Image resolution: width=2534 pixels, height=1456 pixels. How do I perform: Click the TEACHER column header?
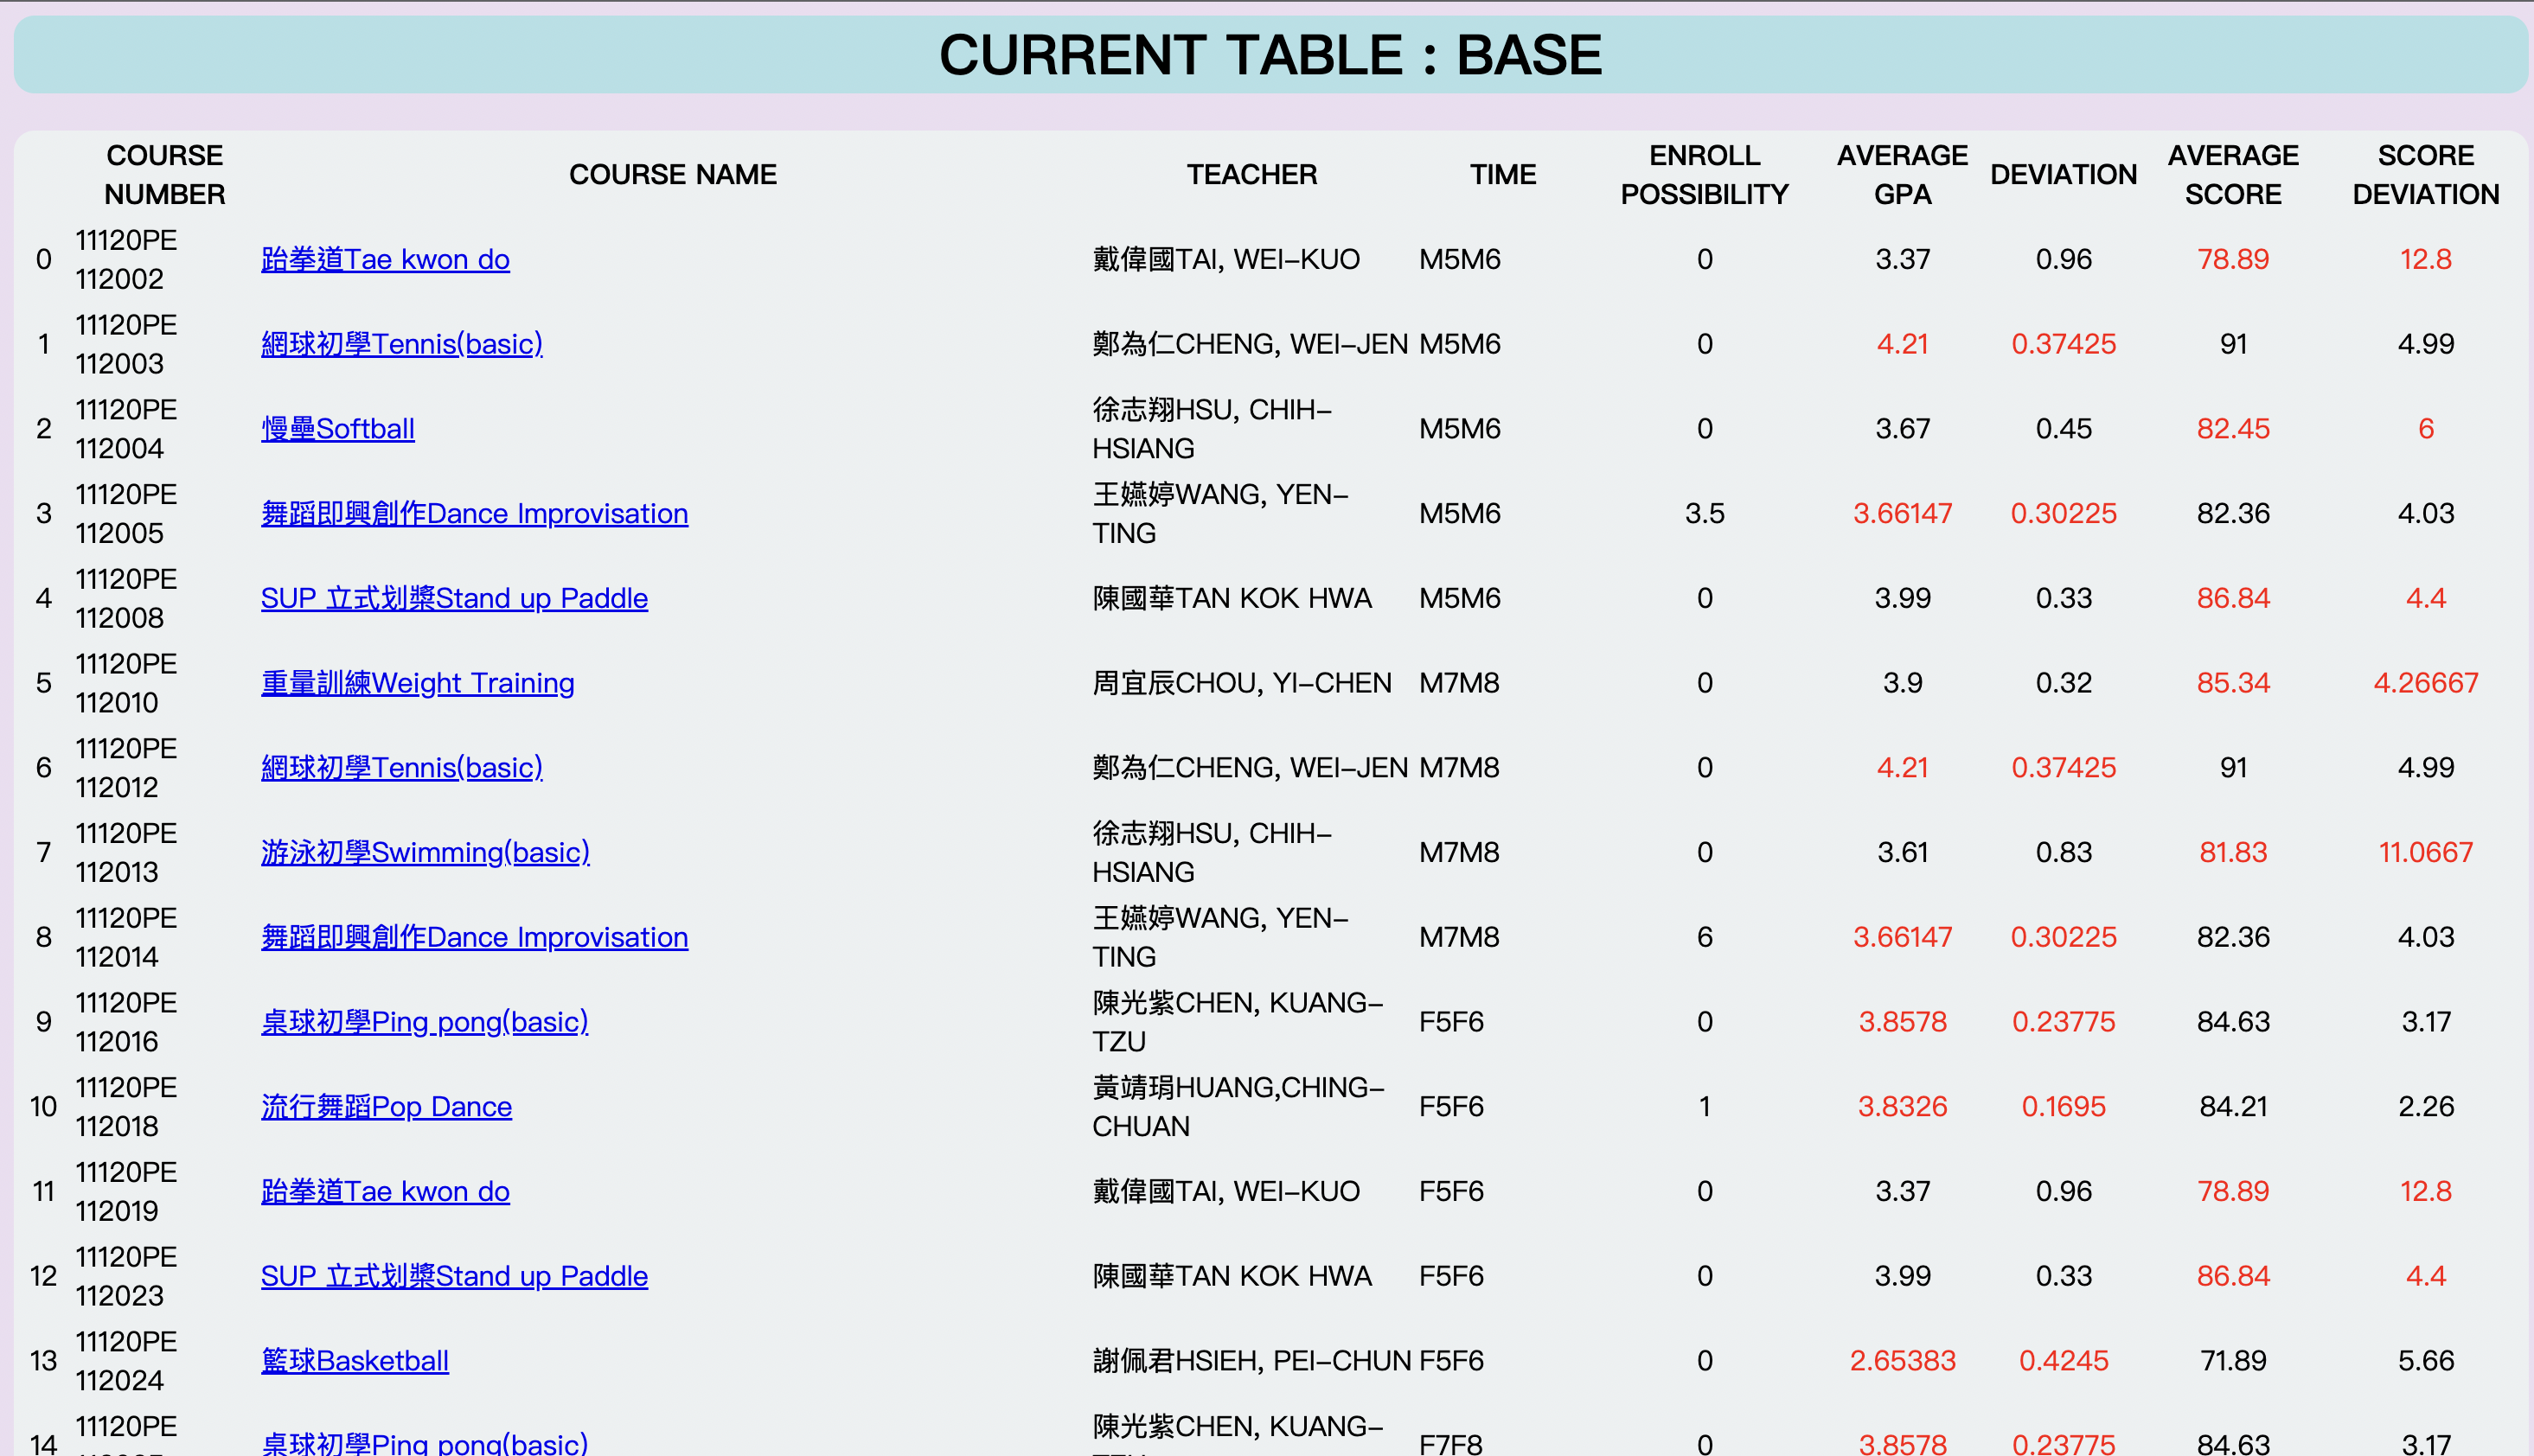[x=1252, y=175]
